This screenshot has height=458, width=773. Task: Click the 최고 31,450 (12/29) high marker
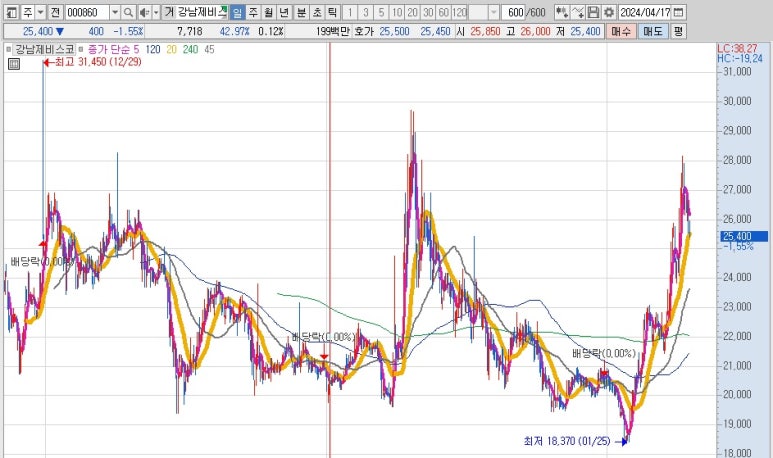point(92,62)
